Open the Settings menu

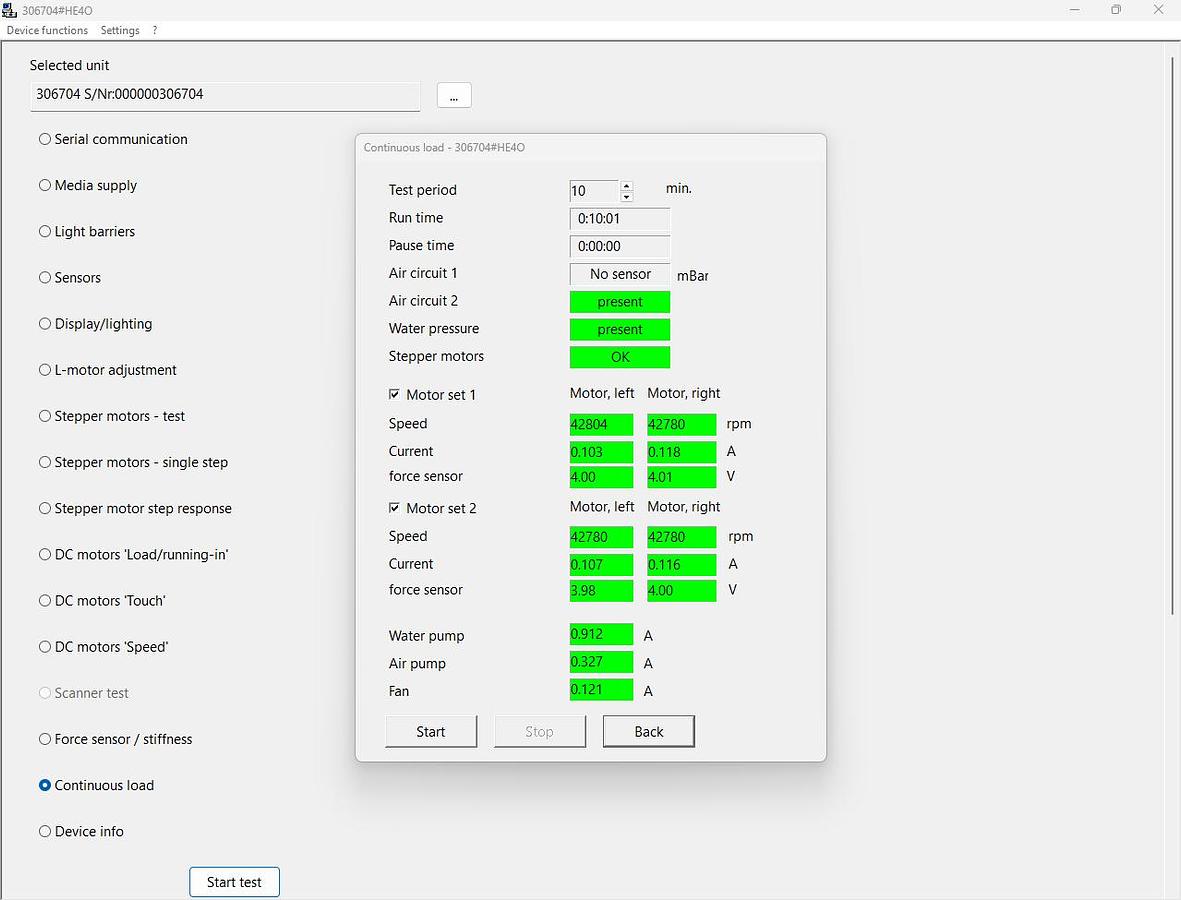[x=120, y=30]
